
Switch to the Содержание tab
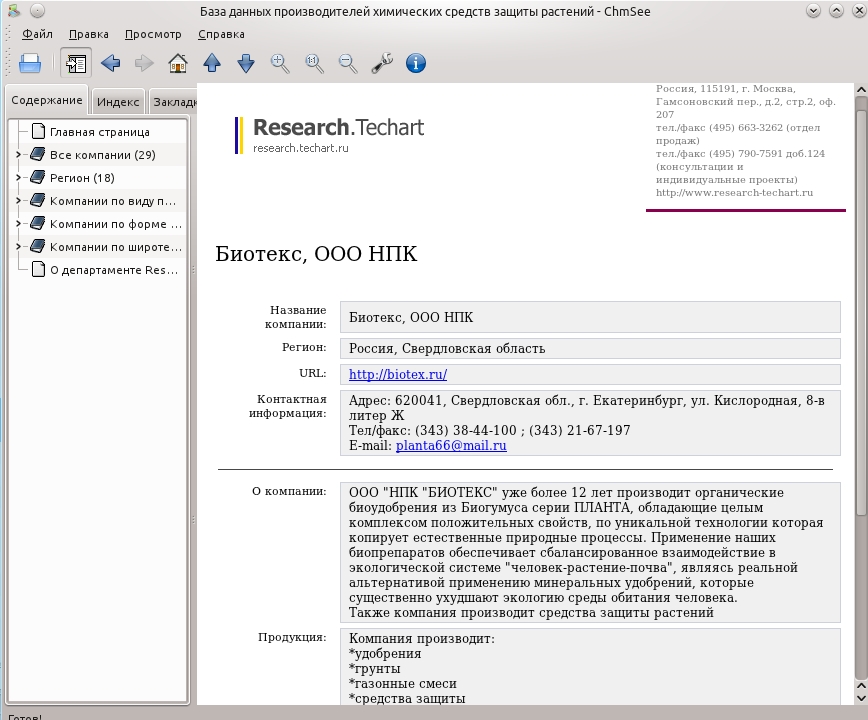pos(46,100)
